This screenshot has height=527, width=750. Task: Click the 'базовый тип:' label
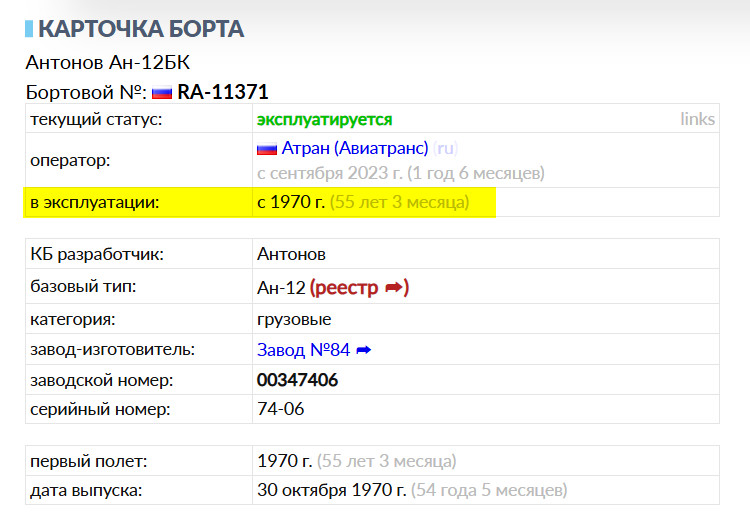pyautogui.click(x=83, y=286)
